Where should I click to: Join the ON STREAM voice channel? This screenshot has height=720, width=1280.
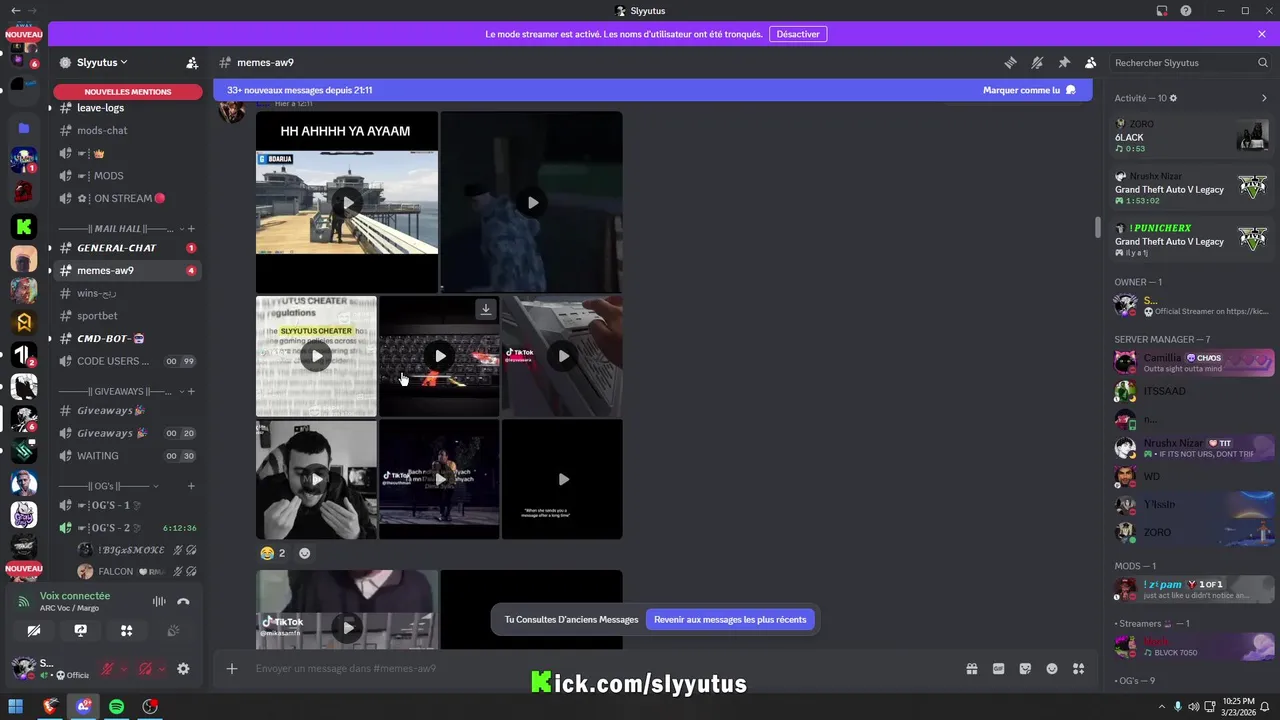(x=127, y=198)
